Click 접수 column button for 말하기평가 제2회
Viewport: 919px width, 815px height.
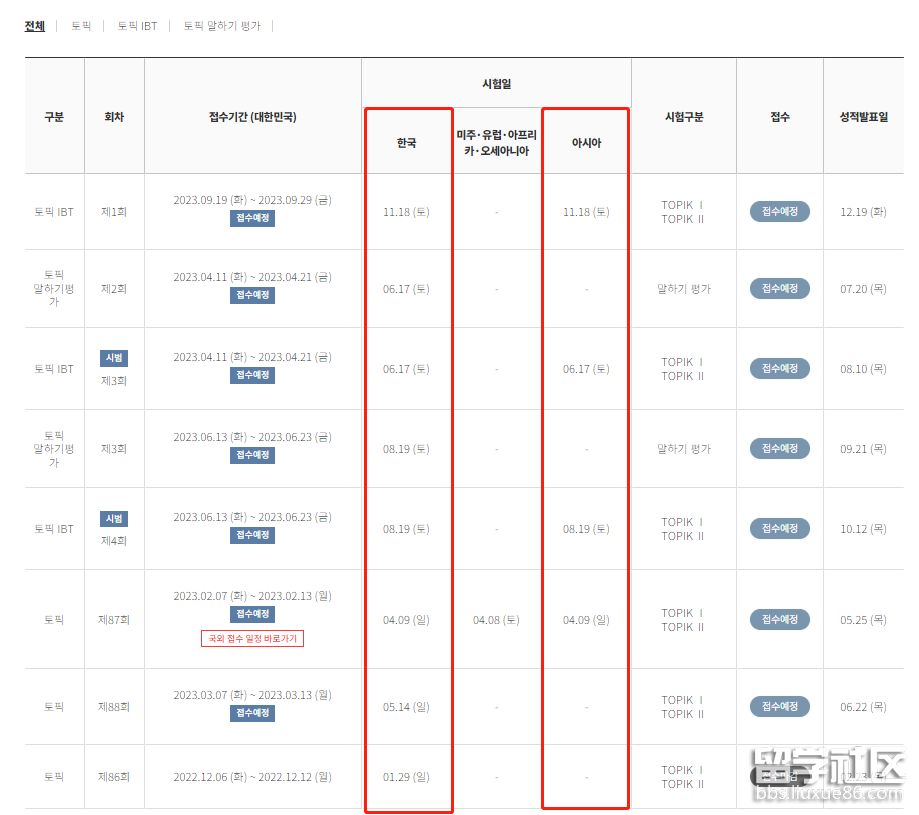[x=779, y=288]
